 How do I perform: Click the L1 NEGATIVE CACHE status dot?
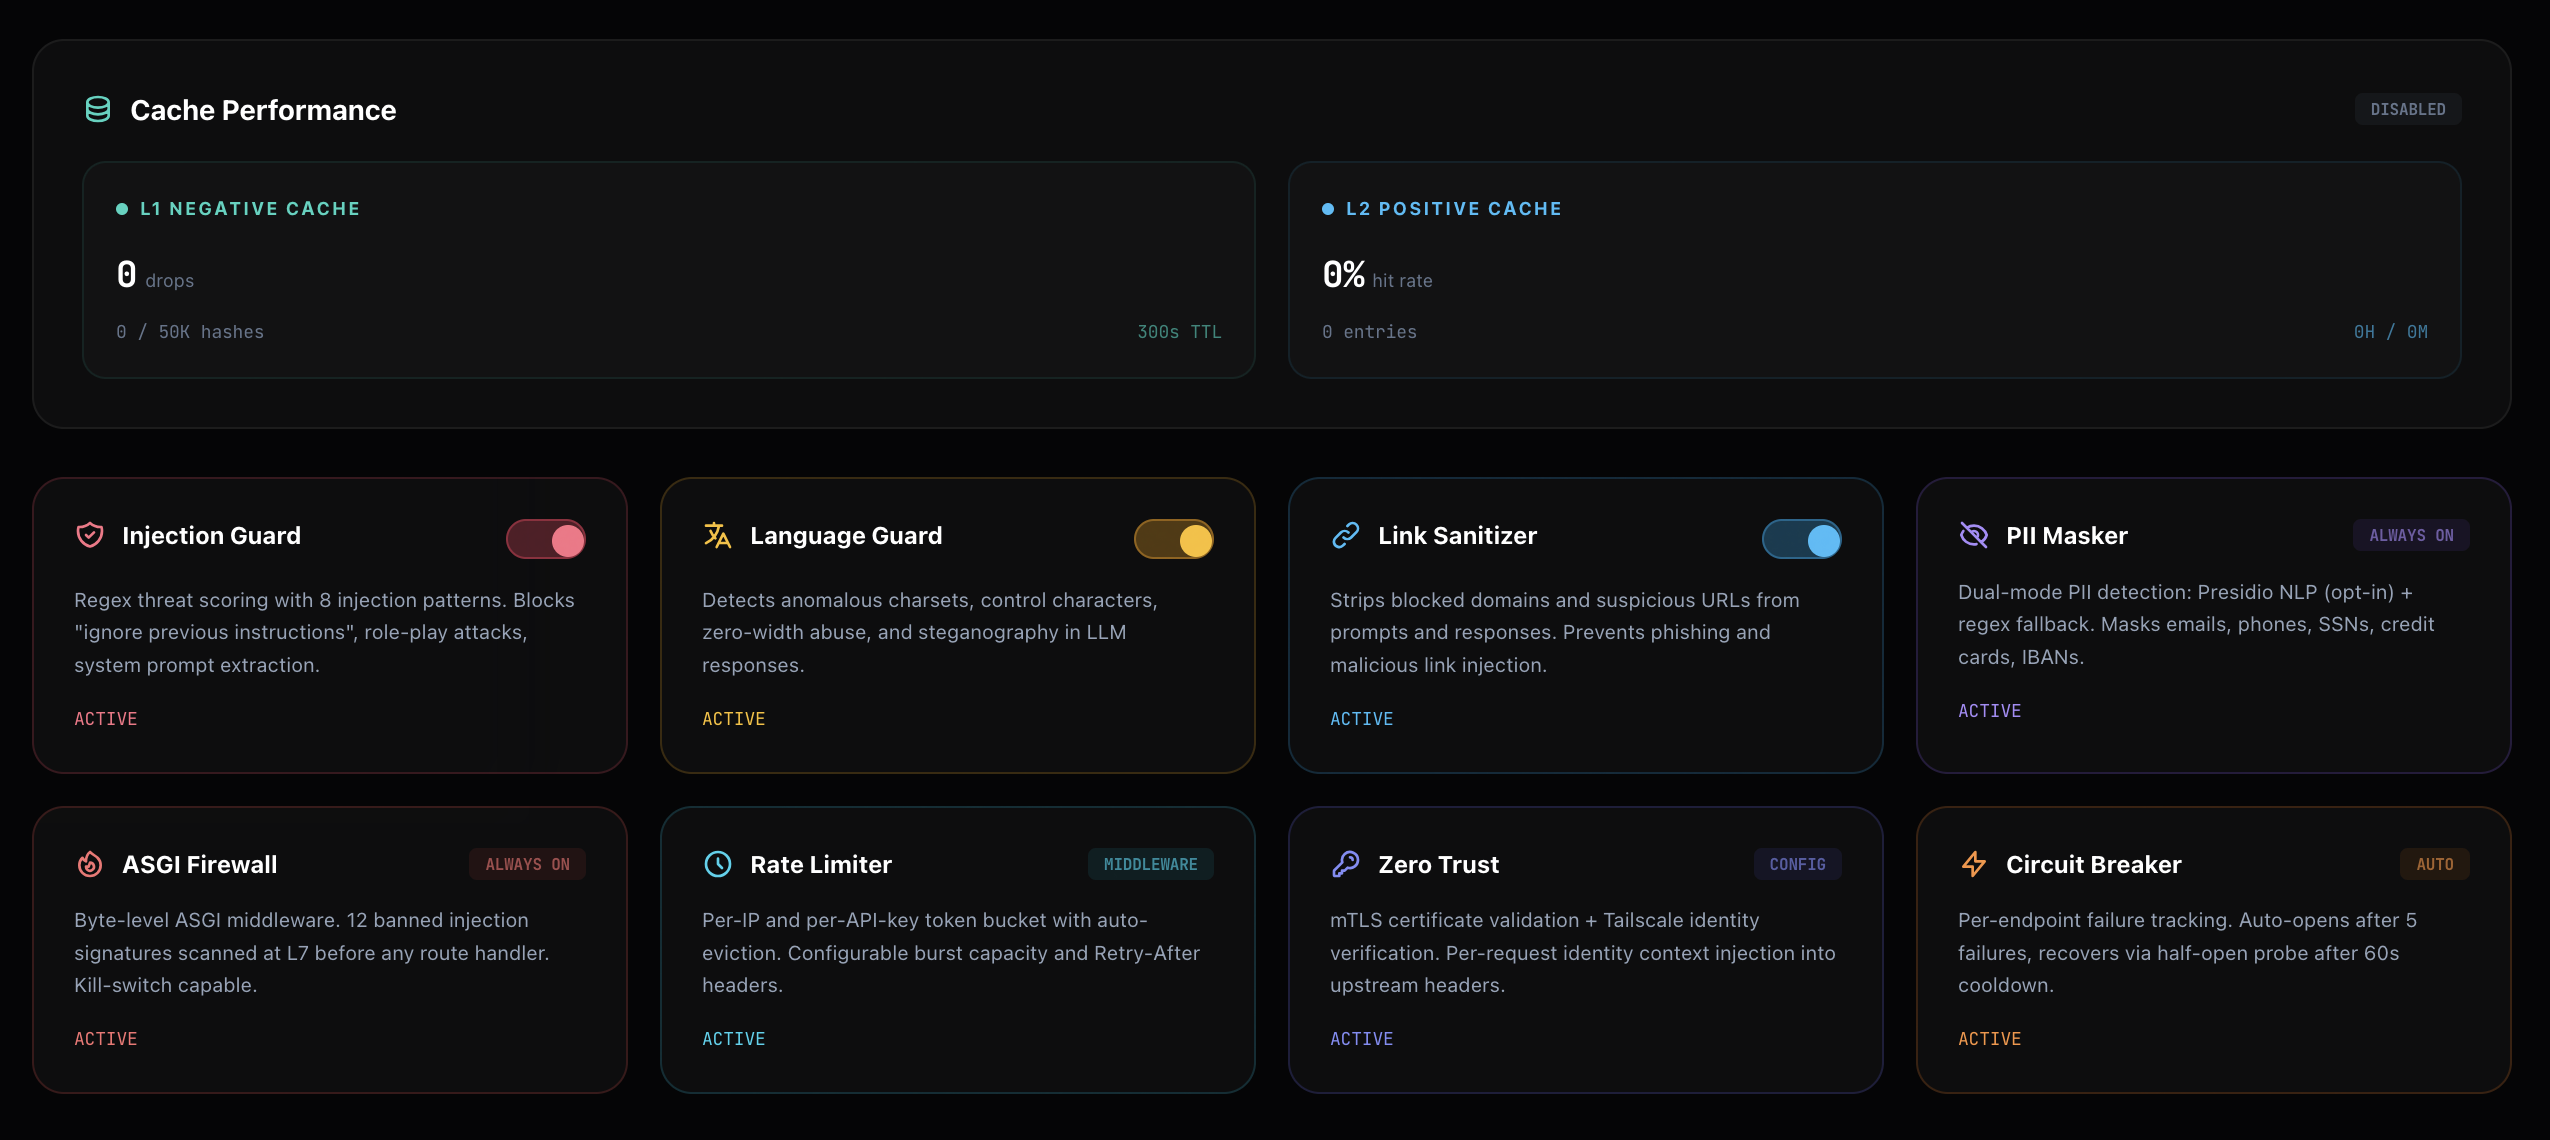pos(121,208)
